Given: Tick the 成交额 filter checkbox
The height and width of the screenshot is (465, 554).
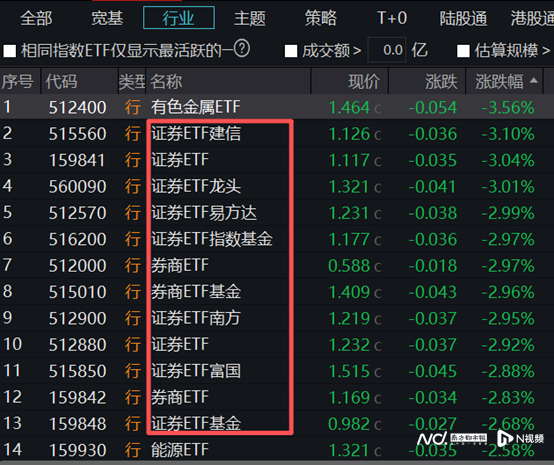Looking at the screenshot, I should (291, 51).
